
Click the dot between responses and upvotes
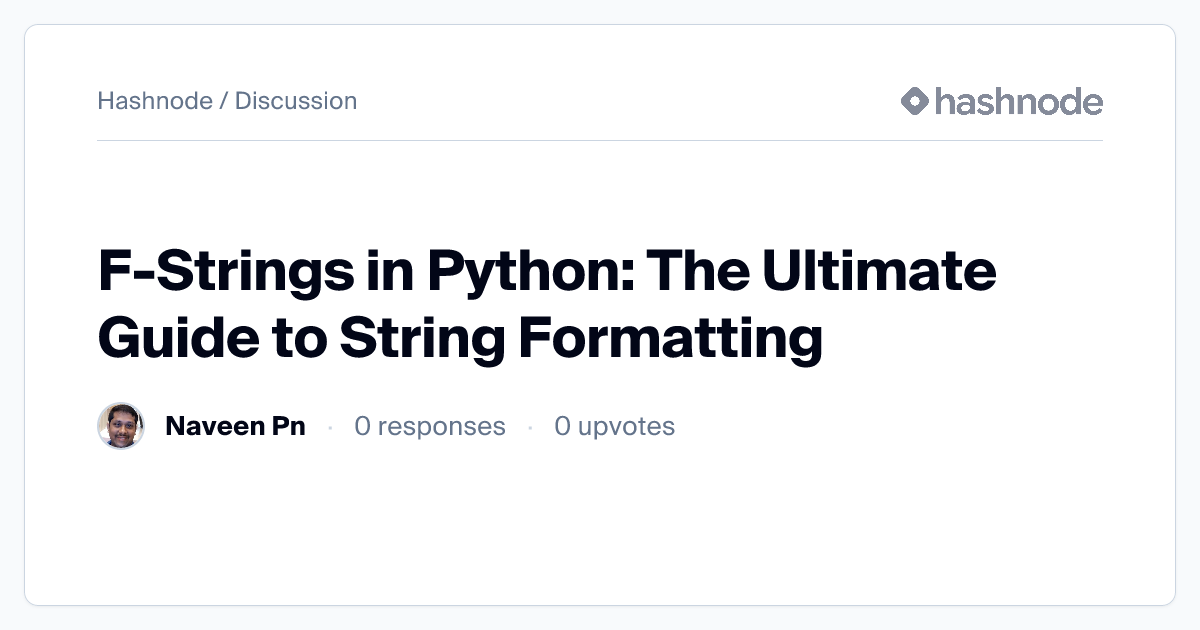point(530,428)
